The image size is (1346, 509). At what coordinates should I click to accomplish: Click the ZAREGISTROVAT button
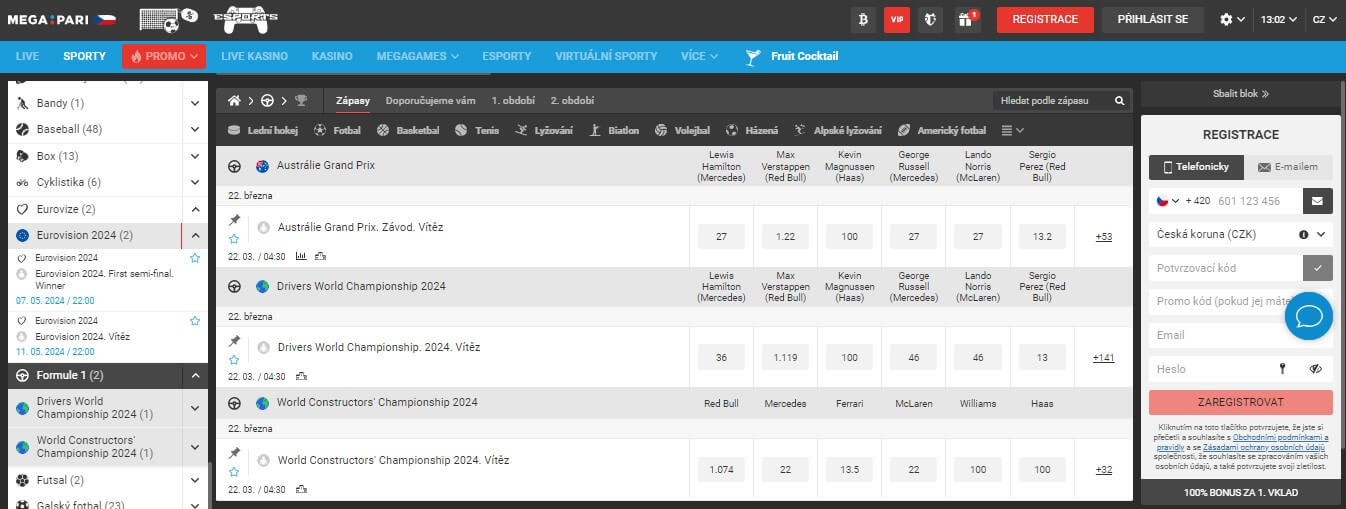(1241, 403)
